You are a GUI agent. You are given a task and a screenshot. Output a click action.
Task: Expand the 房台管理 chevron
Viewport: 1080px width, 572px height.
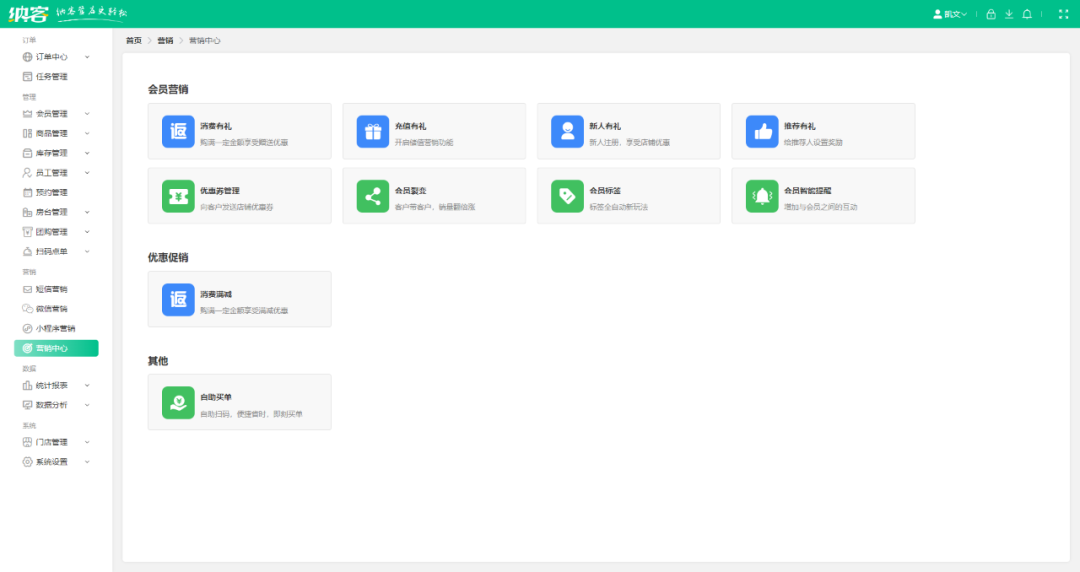87,212
